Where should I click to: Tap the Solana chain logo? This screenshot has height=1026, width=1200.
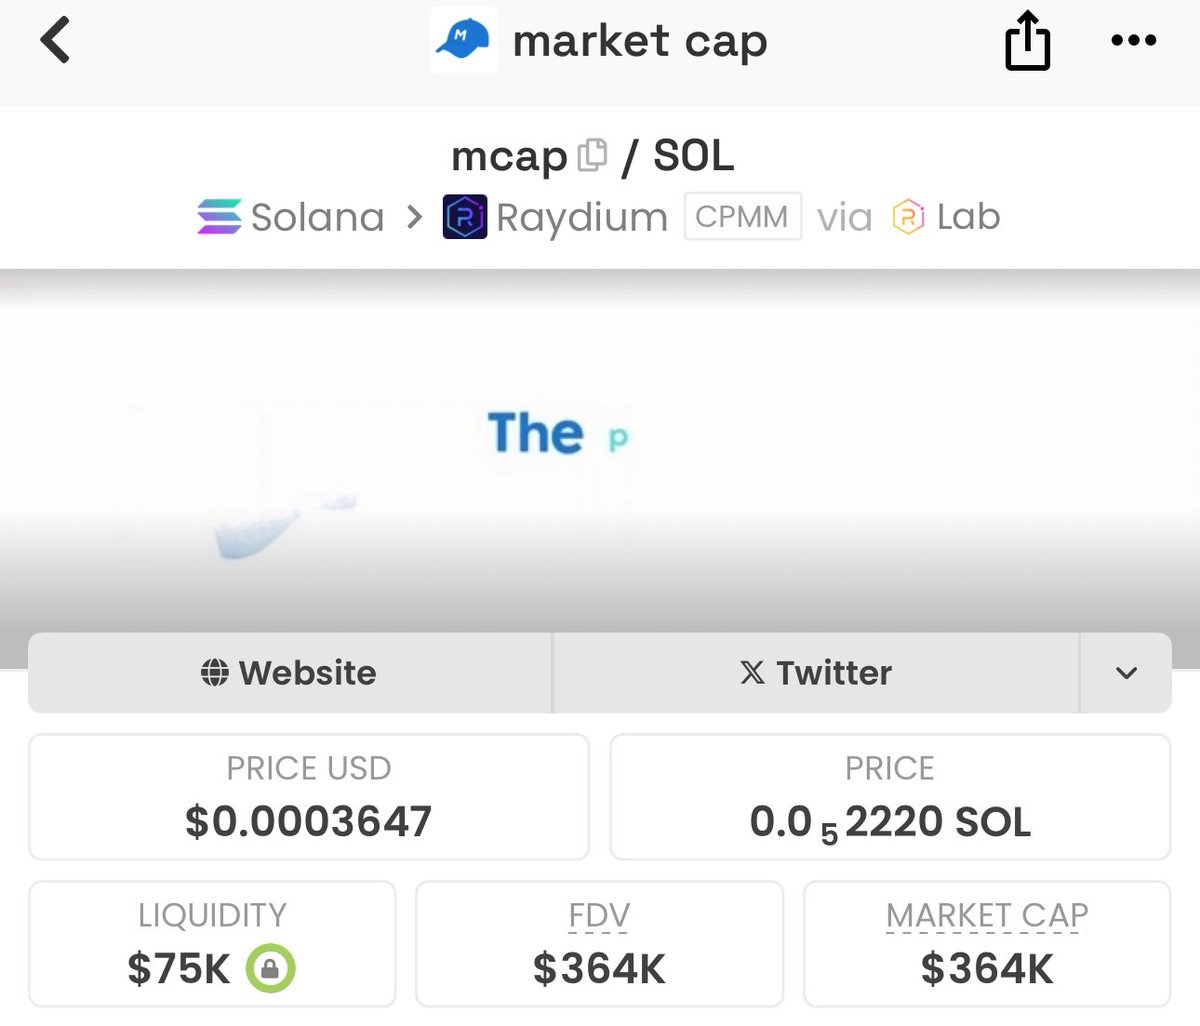(x=219, y=217)
